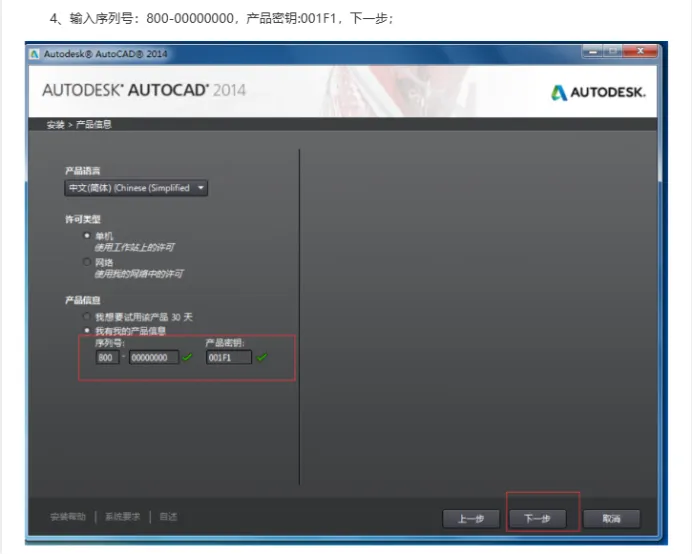The width and height of the screenshot is (692, 555).
Task: Click the green checkmark beside product key
Action: pos(262,357)
